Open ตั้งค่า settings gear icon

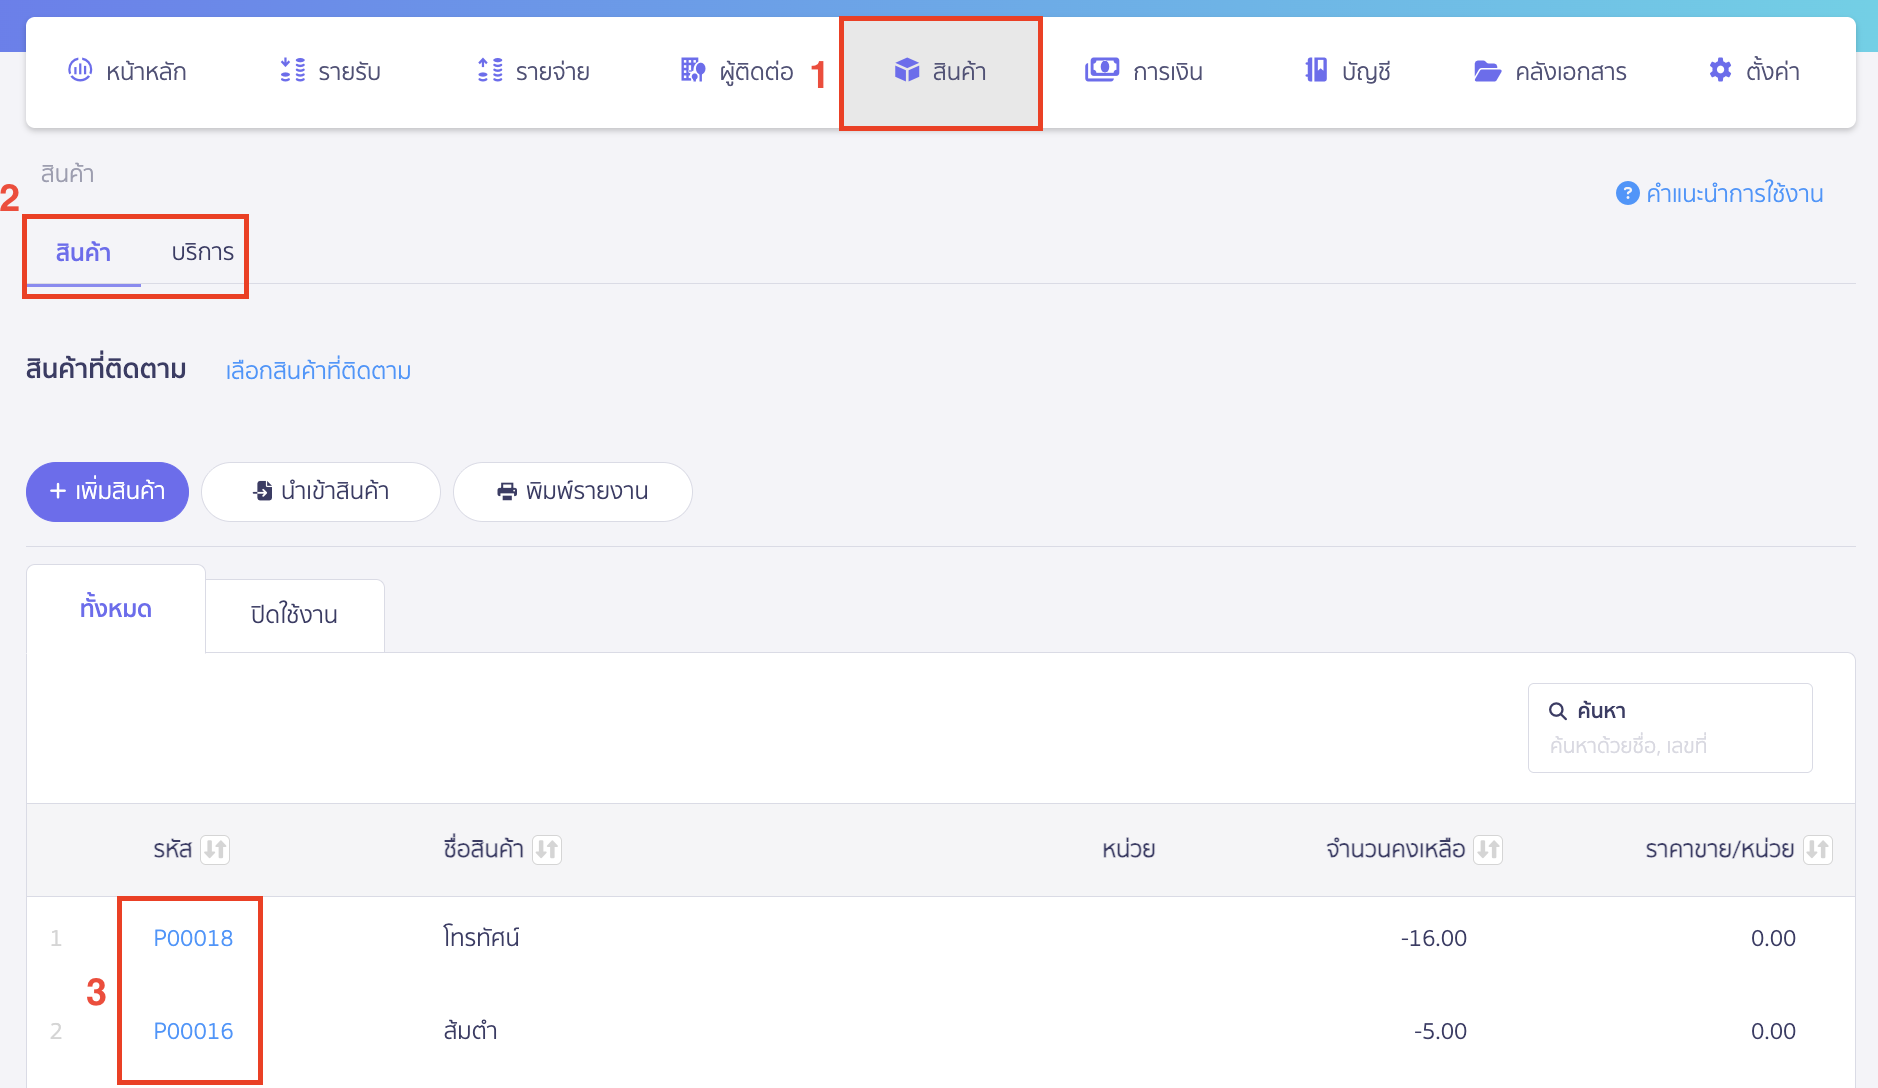[1719, 70]
